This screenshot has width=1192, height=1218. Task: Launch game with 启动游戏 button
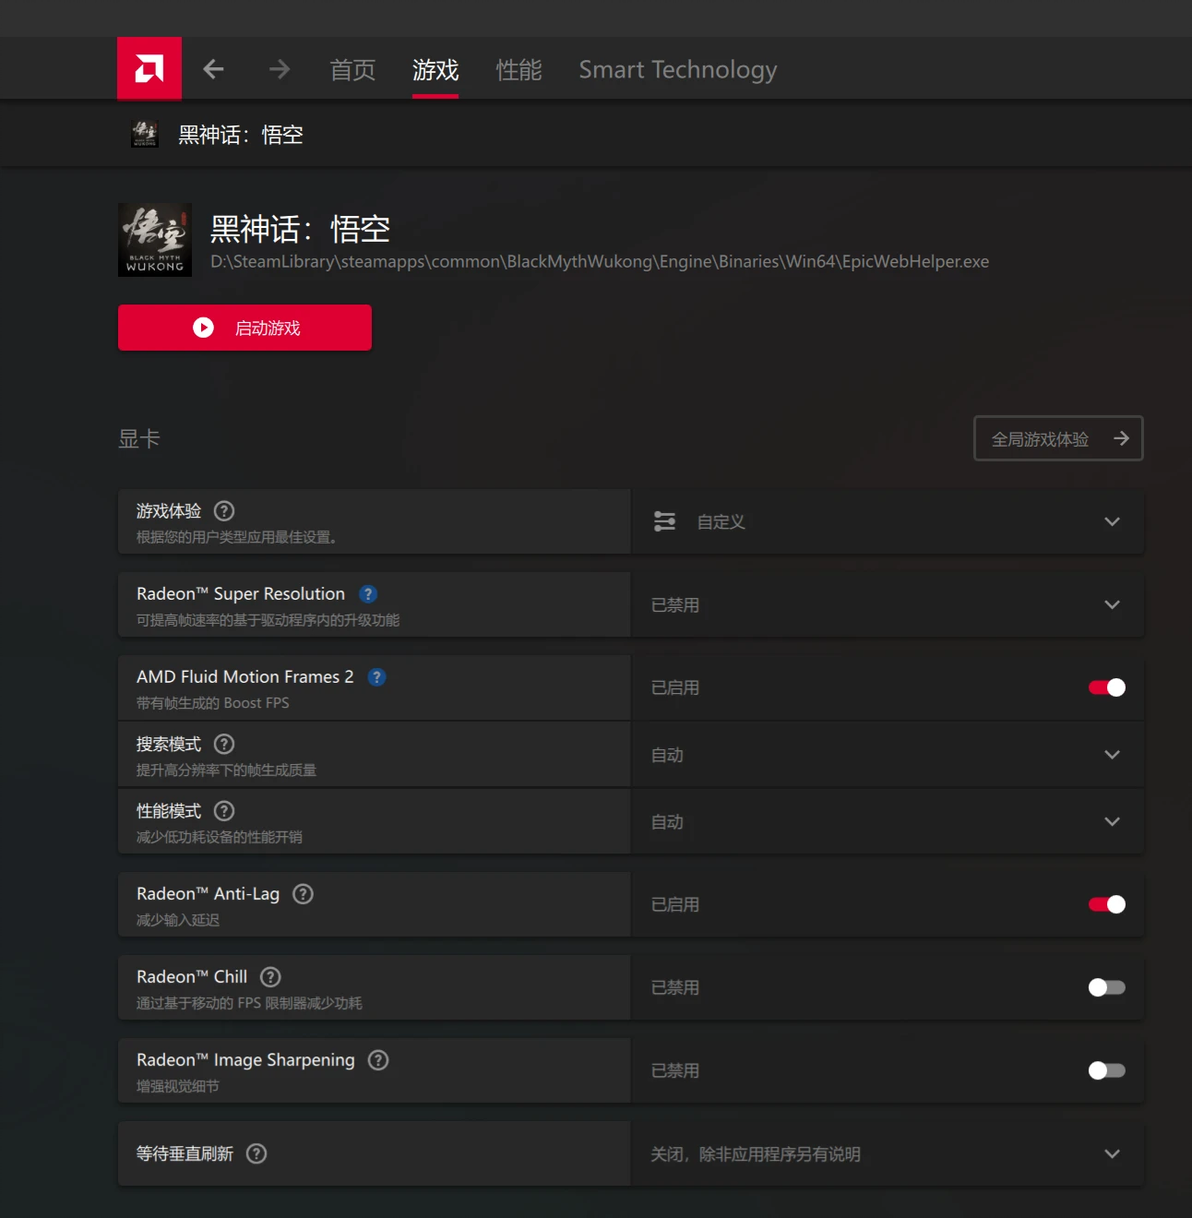(245, 328)
